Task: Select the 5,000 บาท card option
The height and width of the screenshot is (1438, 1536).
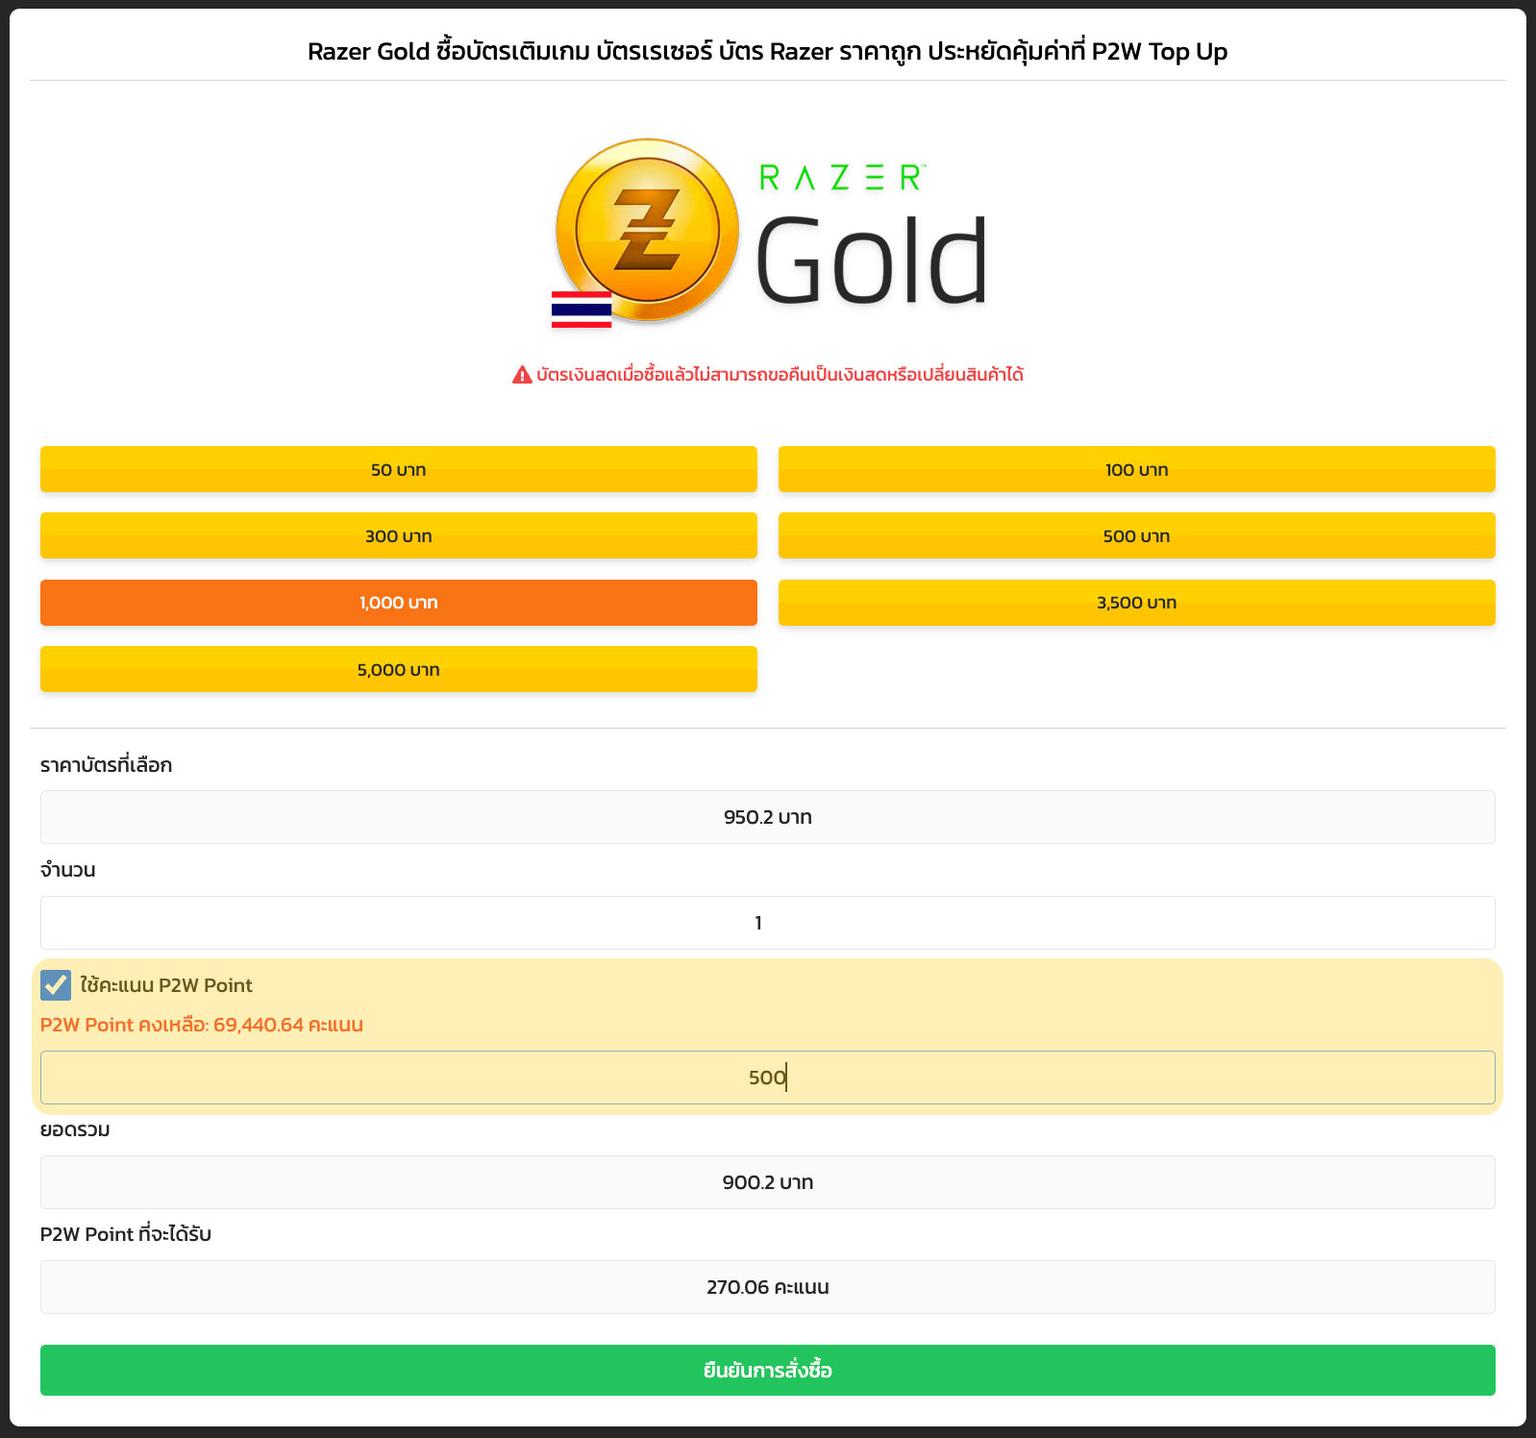Action: tap(398, 669)
